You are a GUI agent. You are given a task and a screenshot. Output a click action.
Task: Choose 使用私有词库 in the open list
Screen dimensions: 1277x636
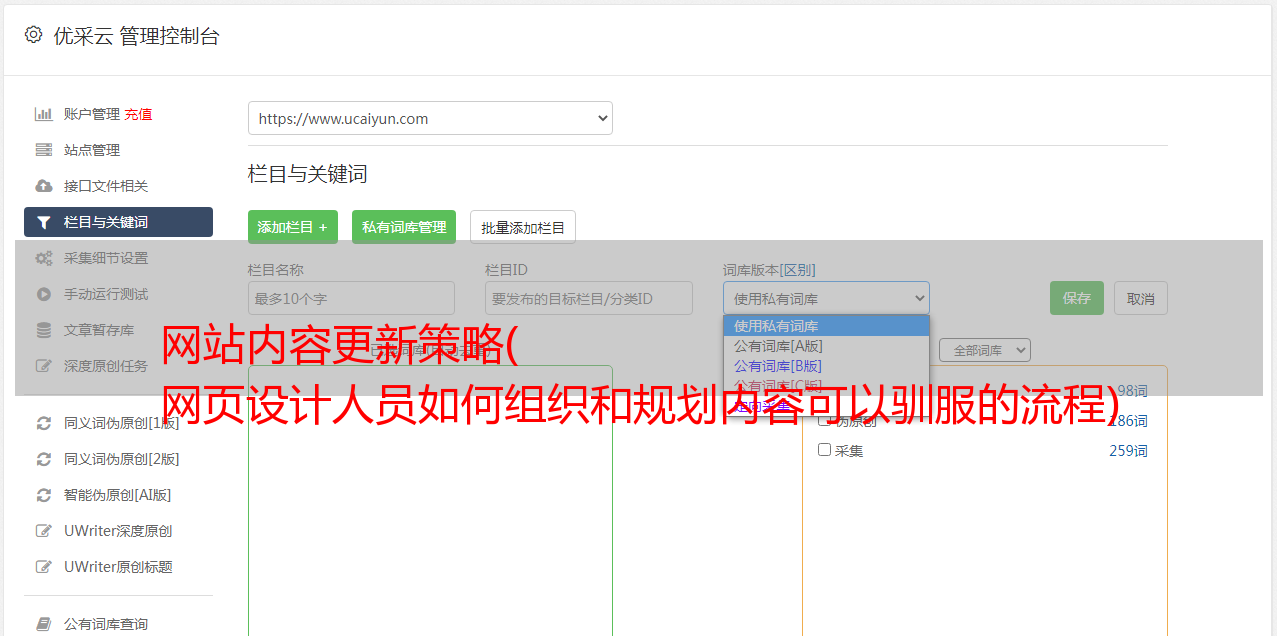826,326
